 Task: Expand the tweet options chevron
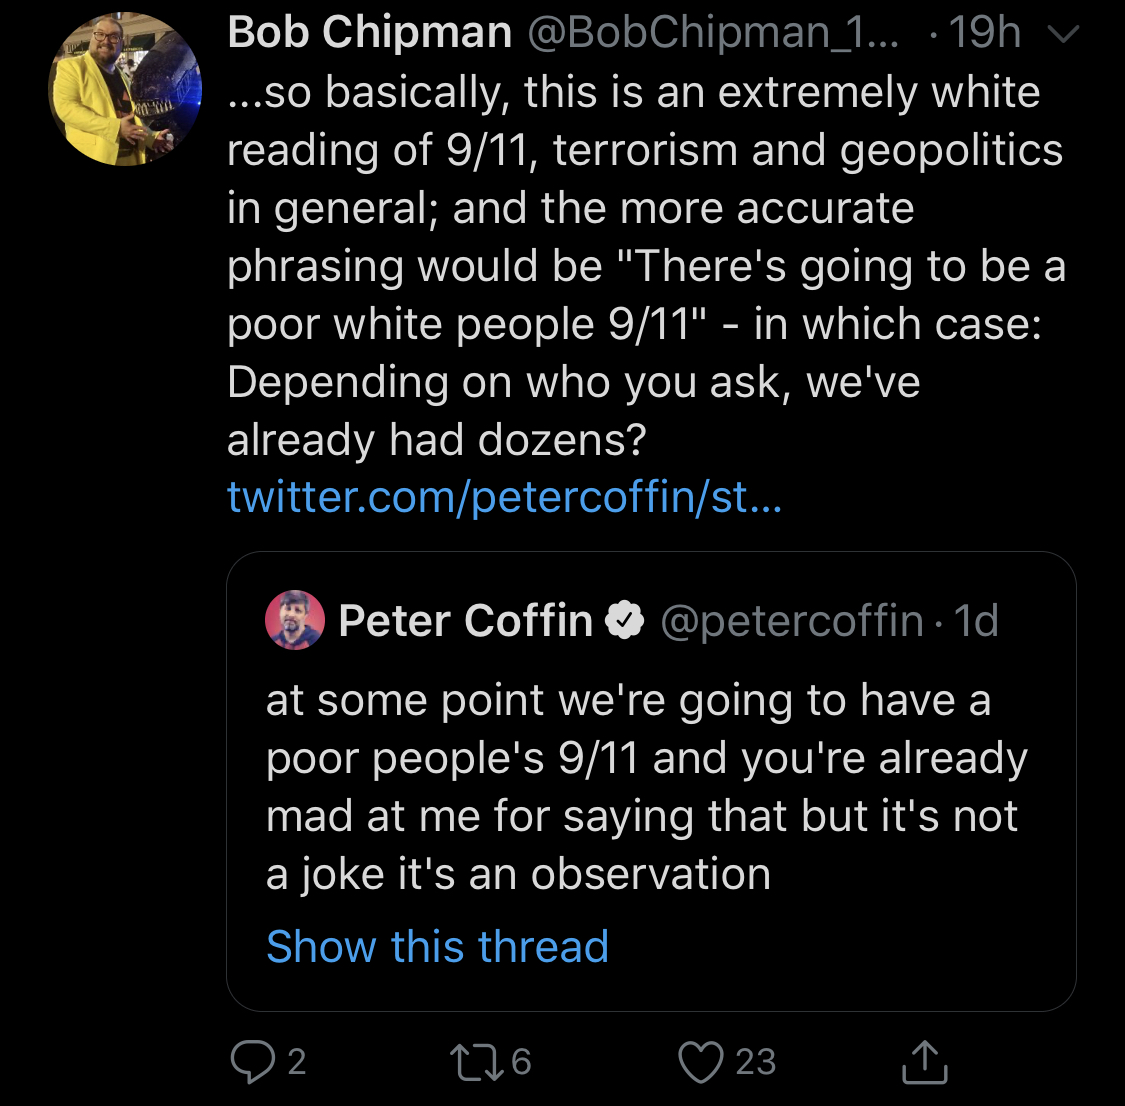click(1063, 34)
